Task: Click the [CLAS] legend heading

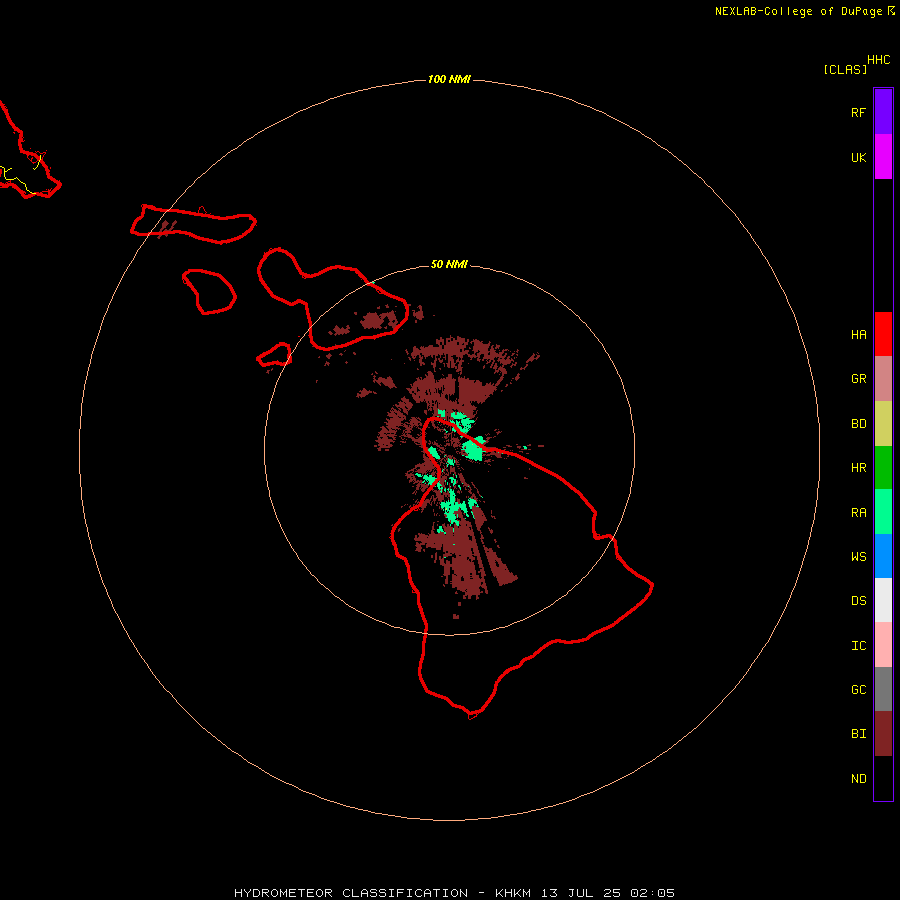Action: pyautogui.click(x=844, y=69)
